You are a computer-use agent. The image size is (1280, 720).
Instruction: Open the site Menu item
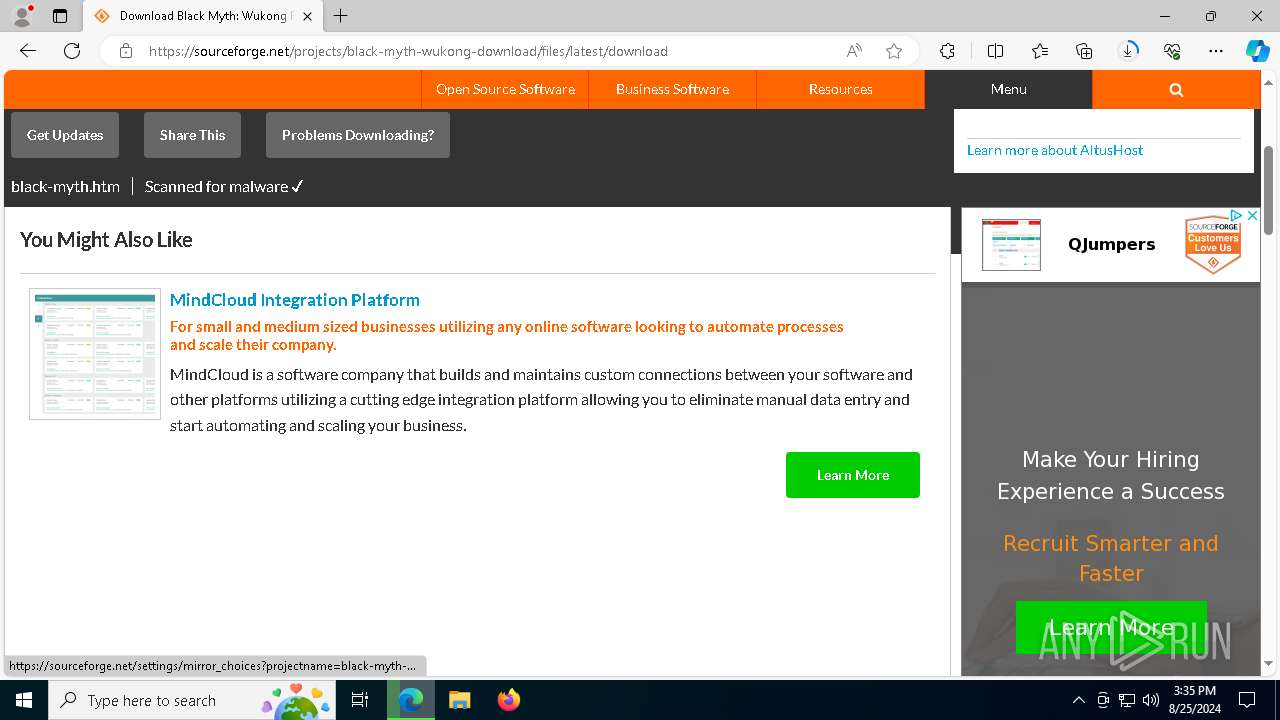1008,89
